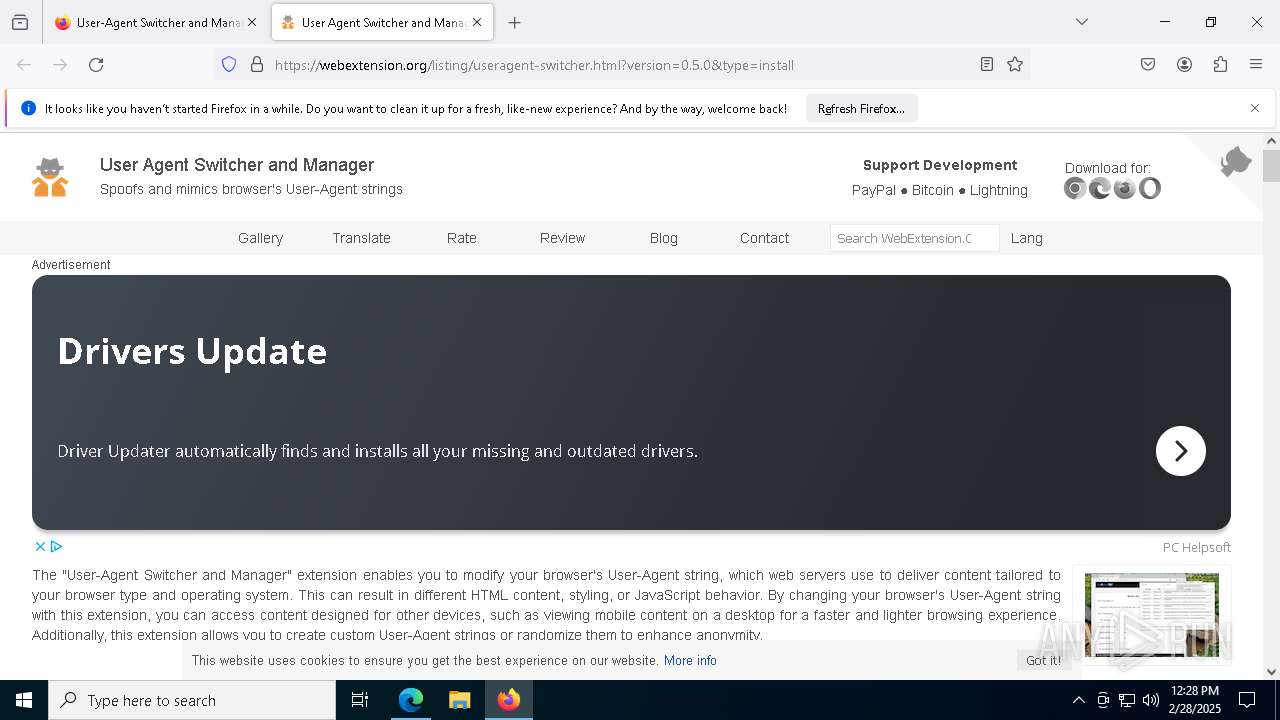Open Save to Pocket button
Viewport: 1280px width, 720px height.
point(1148,65)
